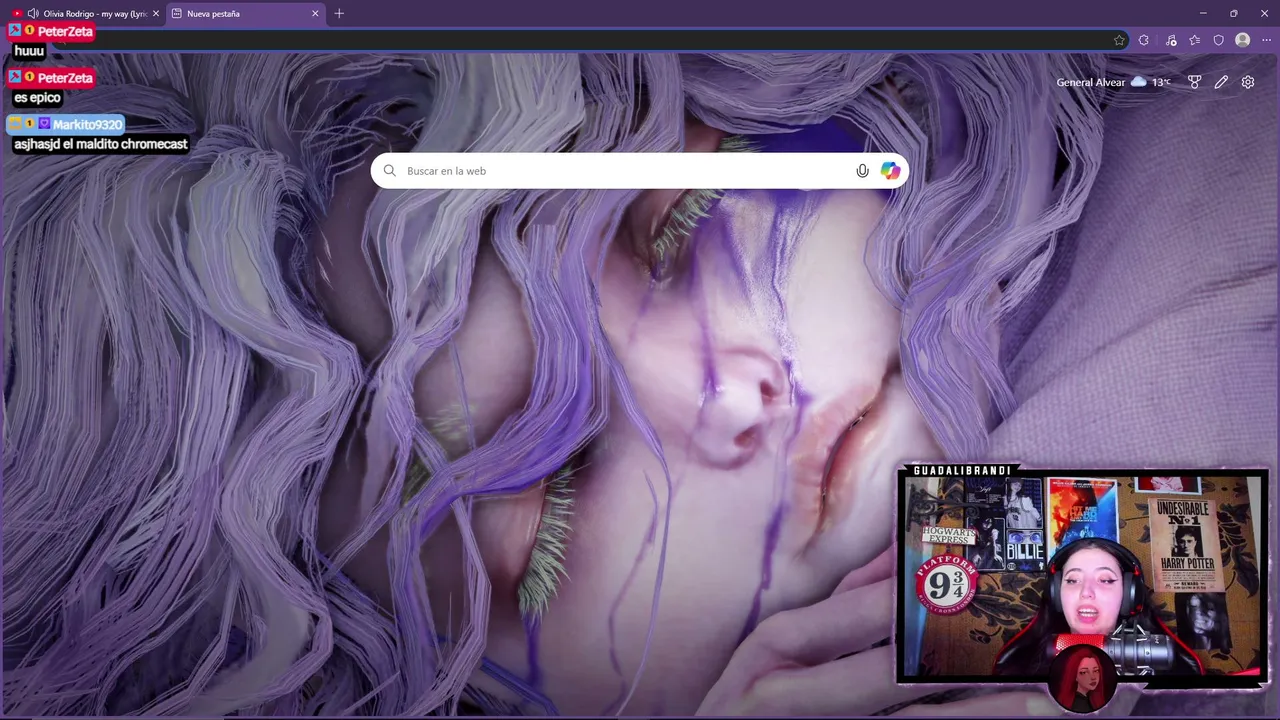Close the Olivia Rodrigo tab
Image resolution: width=1280 pixels, height=720 pixels.
tap(155, 14)
